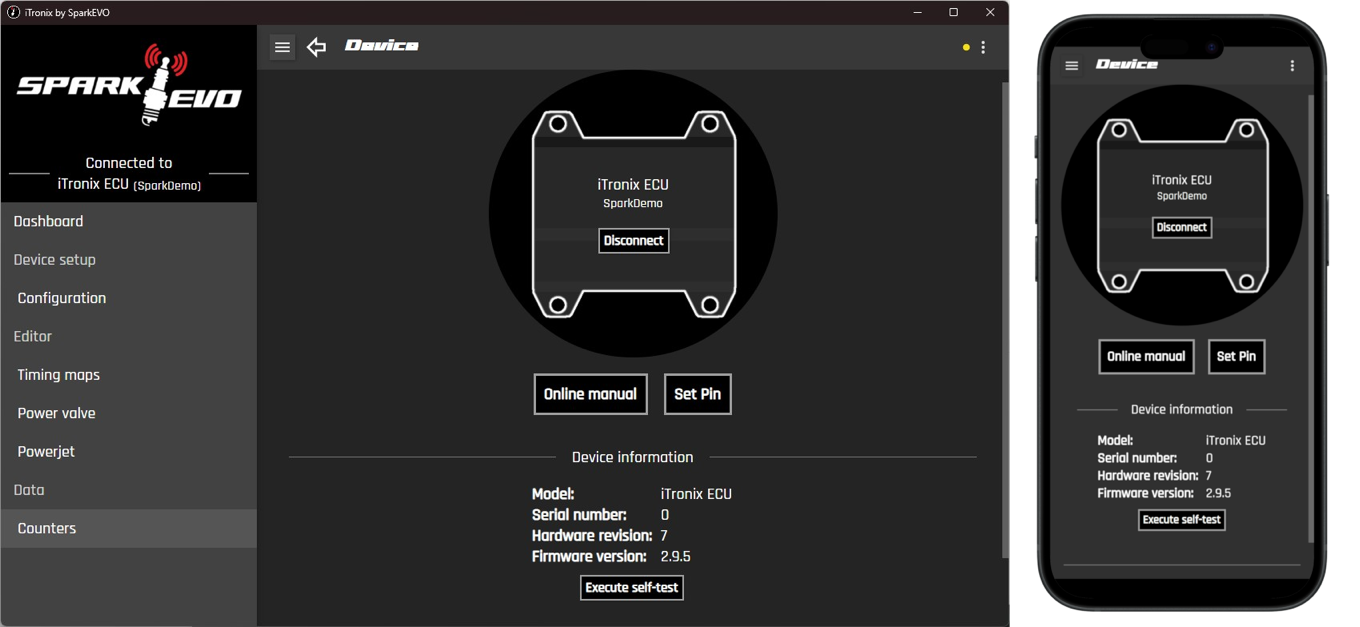The width and height of the screenshot is (1360, 627).
Task: Click the back arrow icon beside Device title
Action: pyautogui.click(x=317, y=47)
